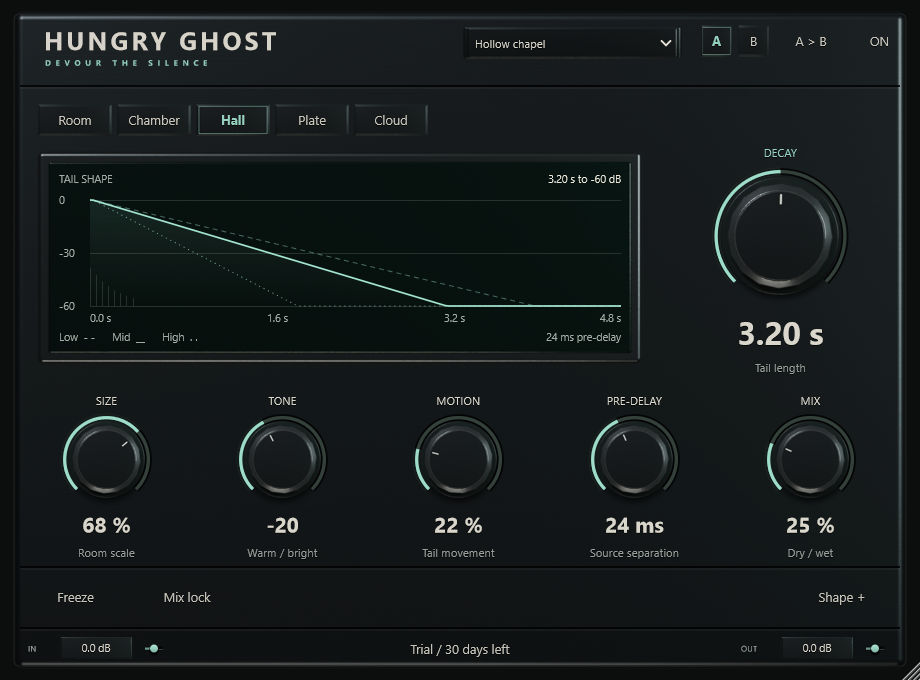Click the 25 % mix value

point(810,525)
